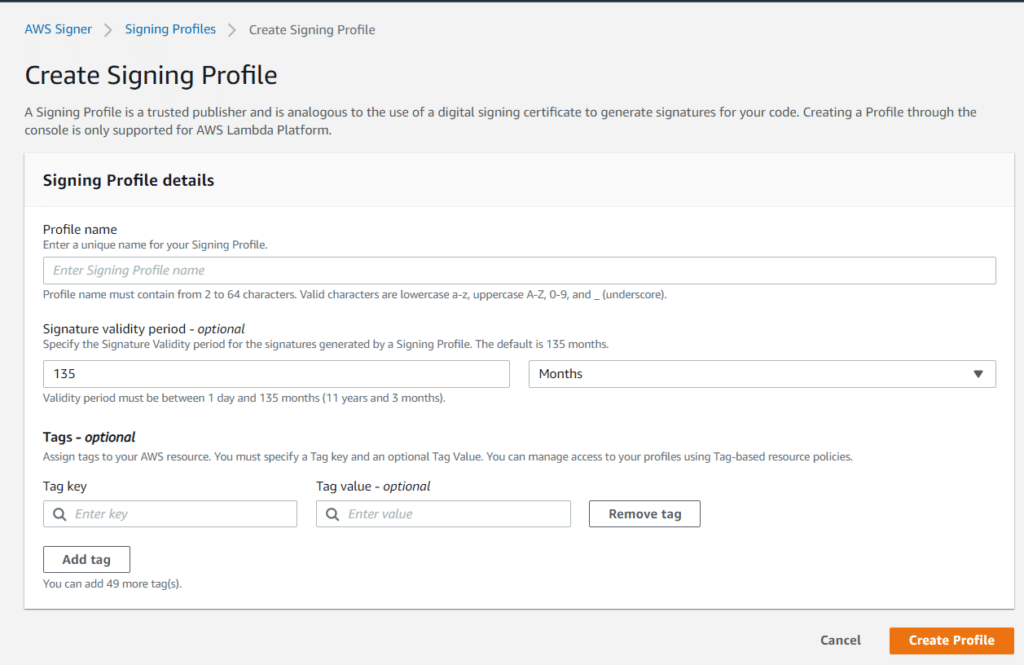Viewport: 1024px width, 665px height.
Task: Click the search icon in Tag value field
Action: (333, 513)
